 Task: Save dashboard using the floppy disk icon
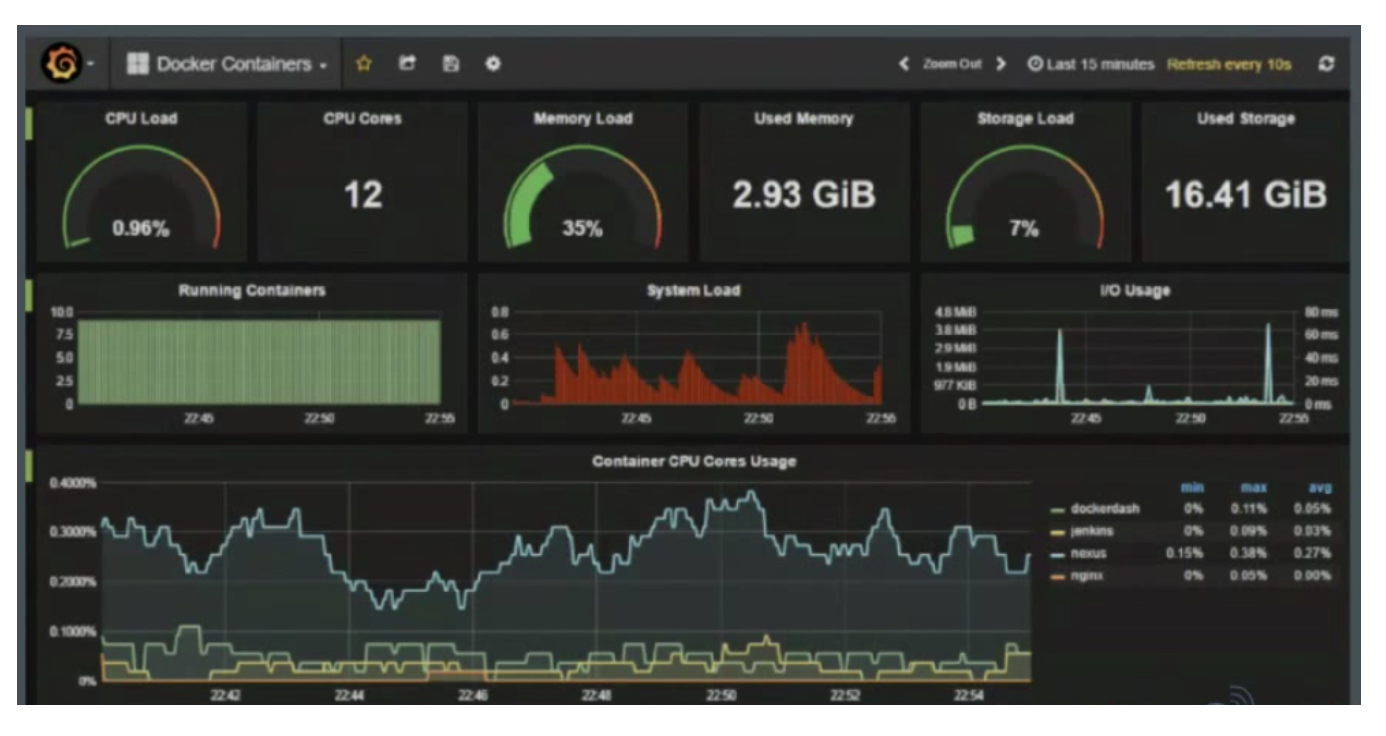(x=450, y=64)
